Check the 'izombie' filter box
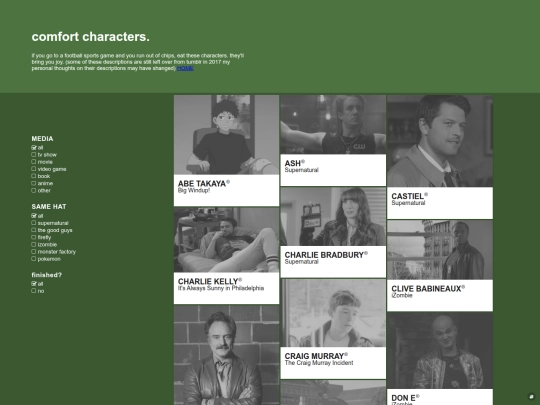The height and width of the screenshot is (405, 540). (x=34, y=245)
